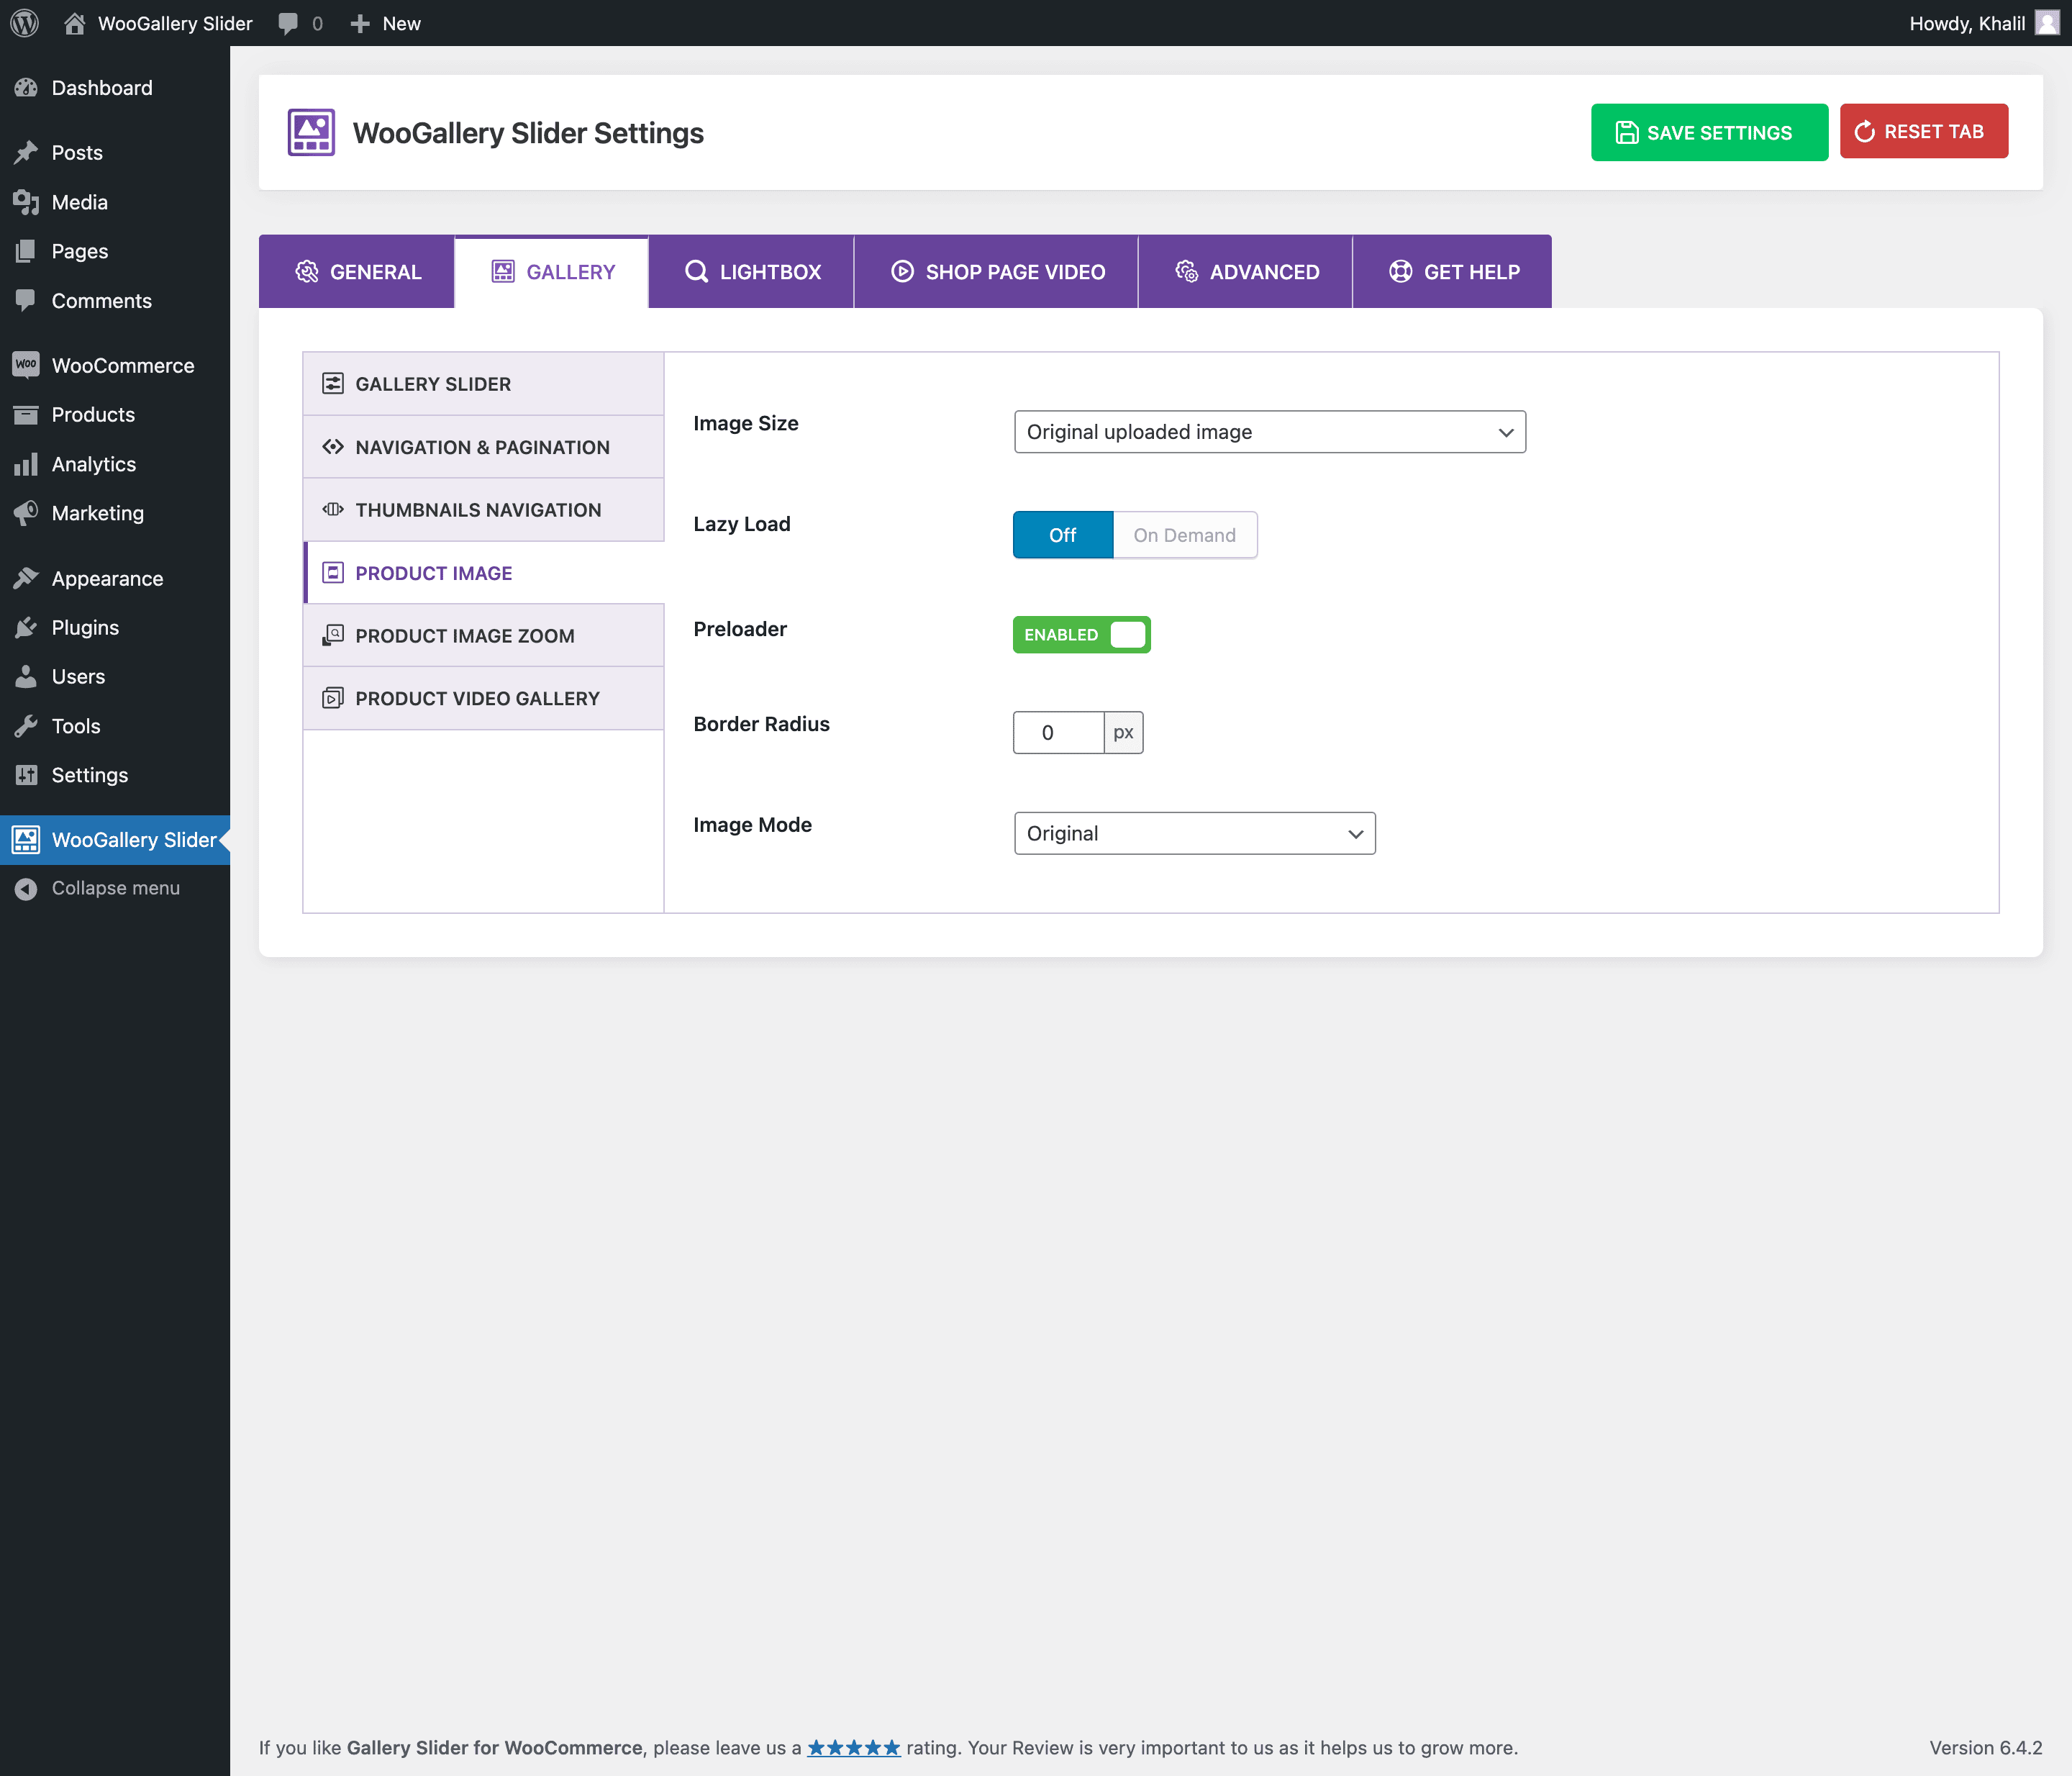Click the user avatar next to Howdy, Khalil
The height and width of the screenshot is (1776, 2072).
click(x=2047, y=23)
